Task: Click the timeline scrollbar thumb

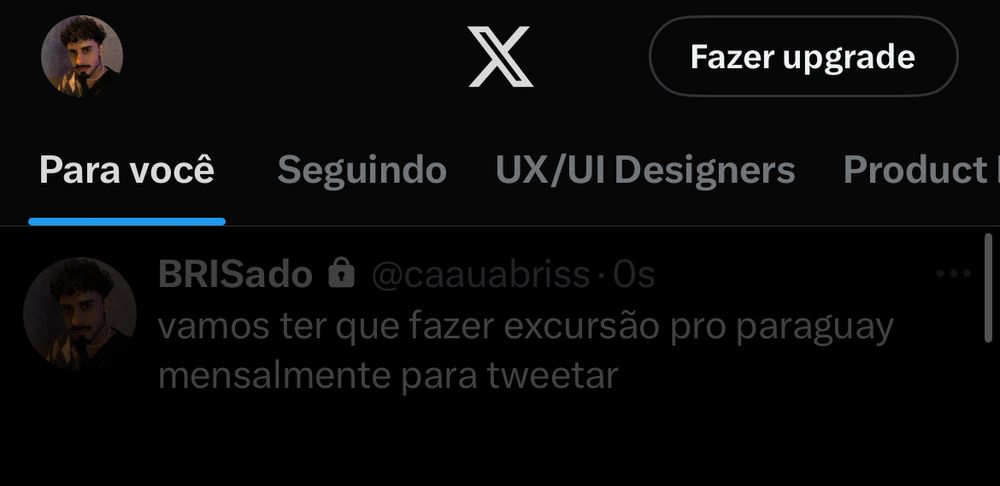Action: (989, 288)
